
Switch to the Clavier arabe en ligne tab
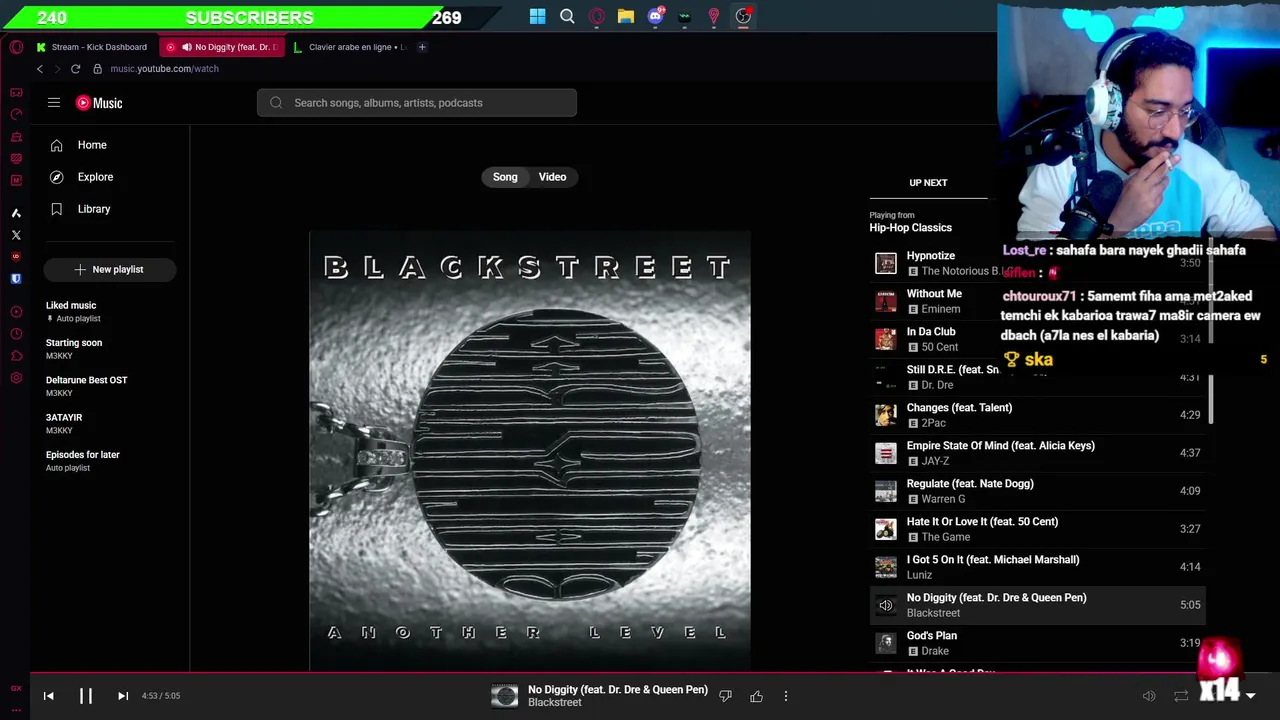pyautogui.click(x=350, y=47)
